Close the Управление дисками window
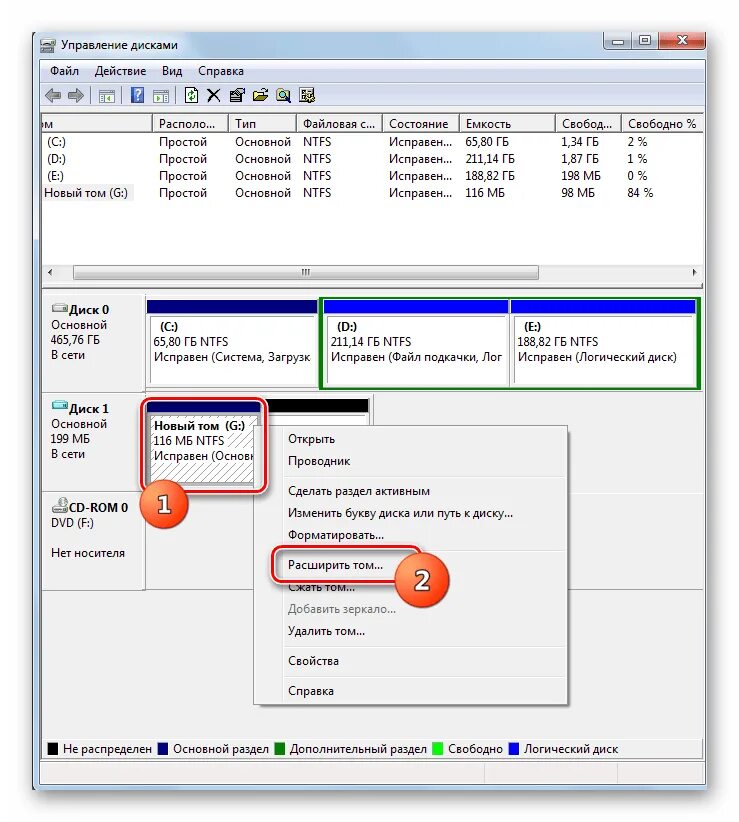Image resolution: width=739 pixels, height=822 pixels. pyautogui.click(x=682, y=41)
